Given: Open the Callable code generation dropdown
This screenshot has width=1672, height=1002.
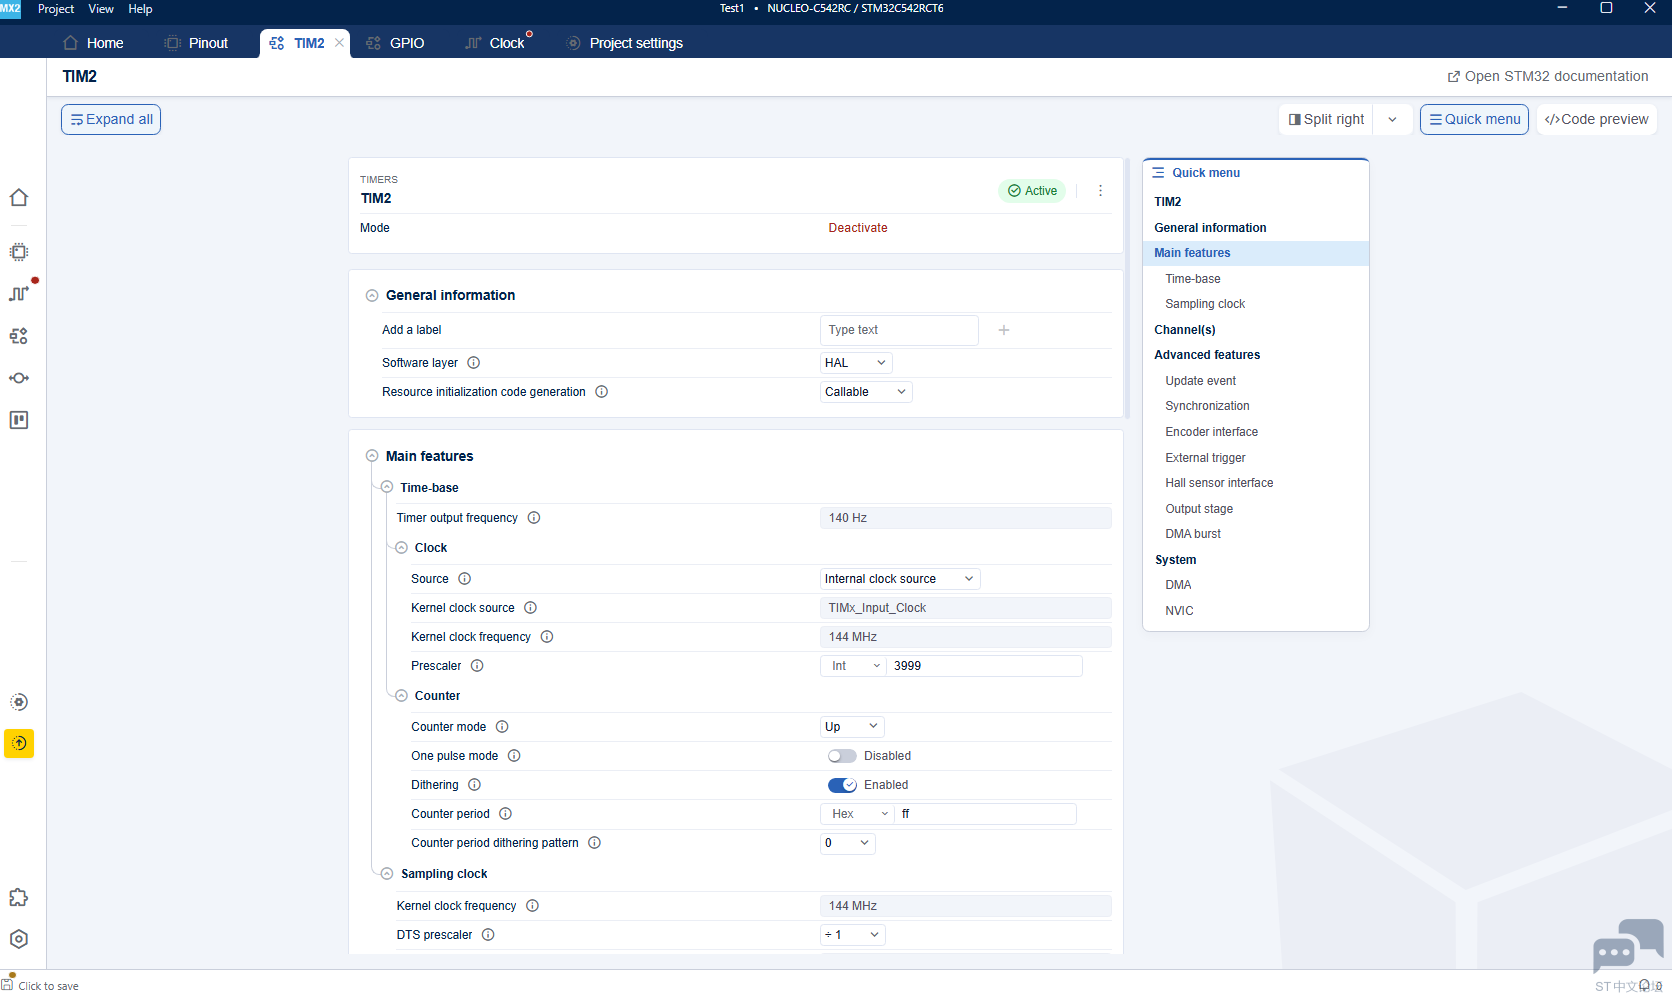Looking at the screenshot, I should tap(866, 392).
